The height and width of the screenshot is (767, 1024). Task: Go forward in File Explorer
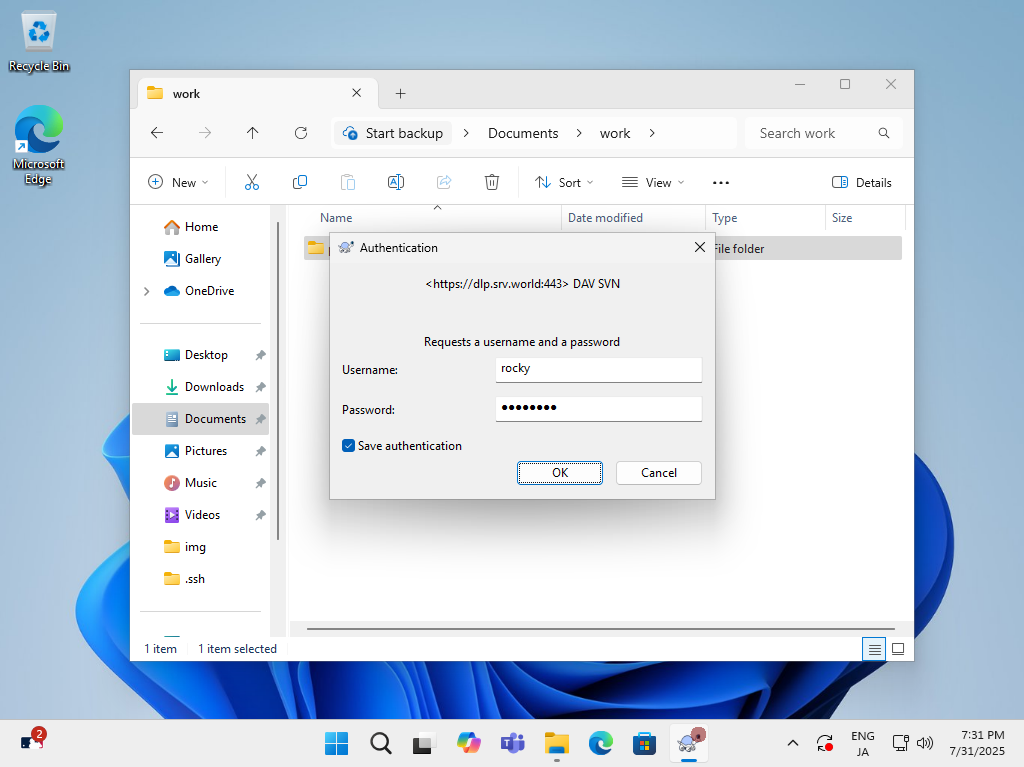click(205, 133)
